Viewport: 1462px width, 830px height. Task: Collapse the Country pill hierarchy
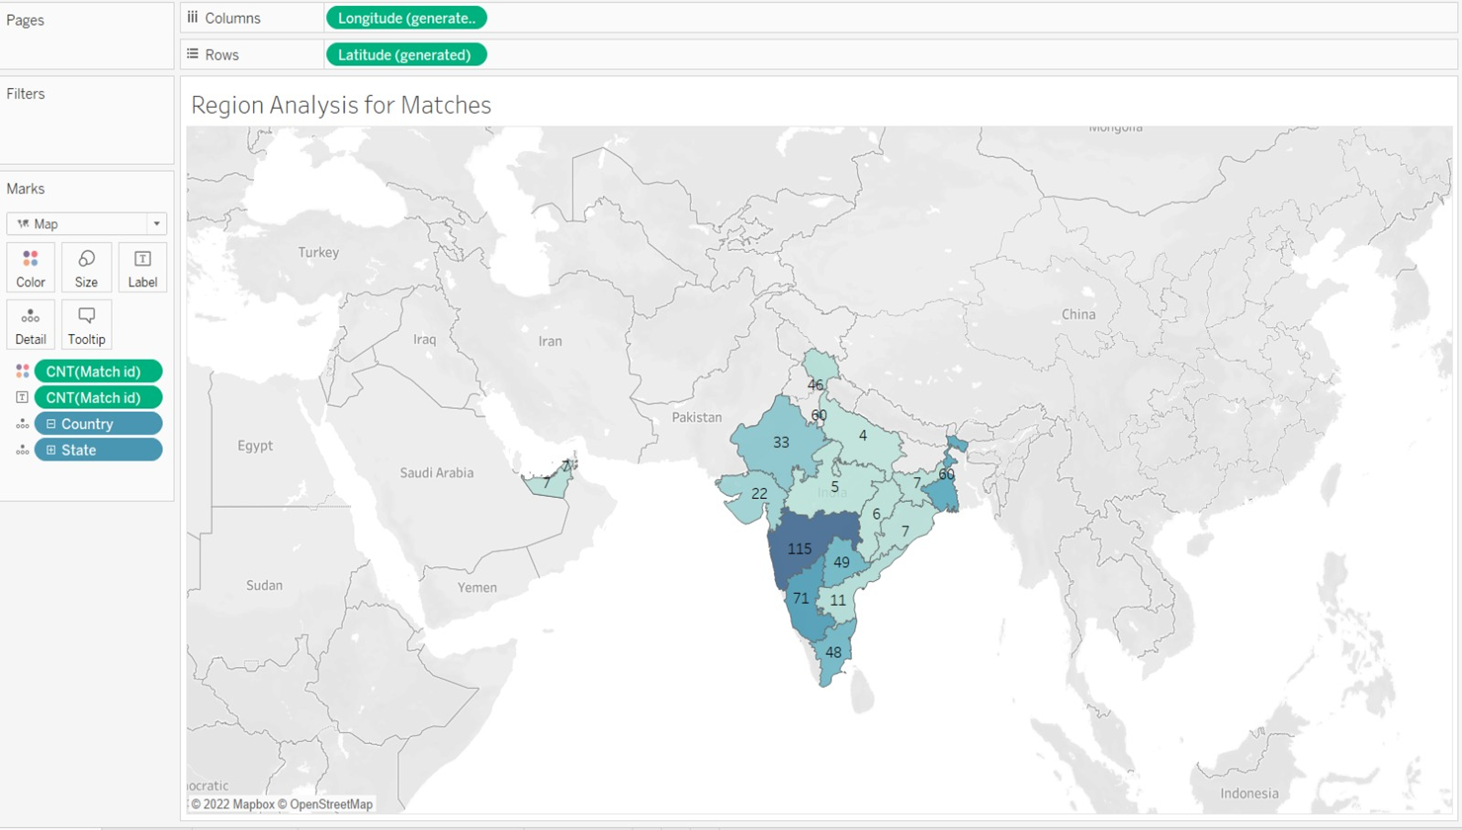[52, 423]
